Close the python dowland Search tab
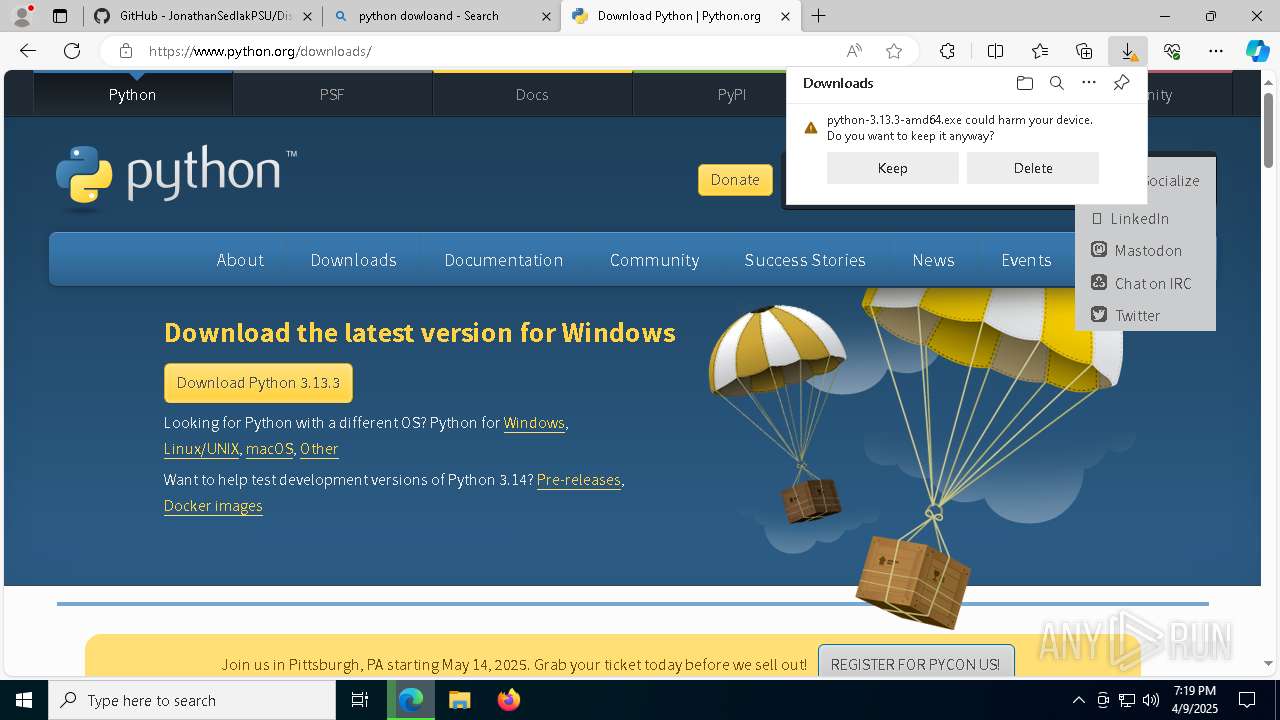1280x720 pixels. click(x=546, y=16)
